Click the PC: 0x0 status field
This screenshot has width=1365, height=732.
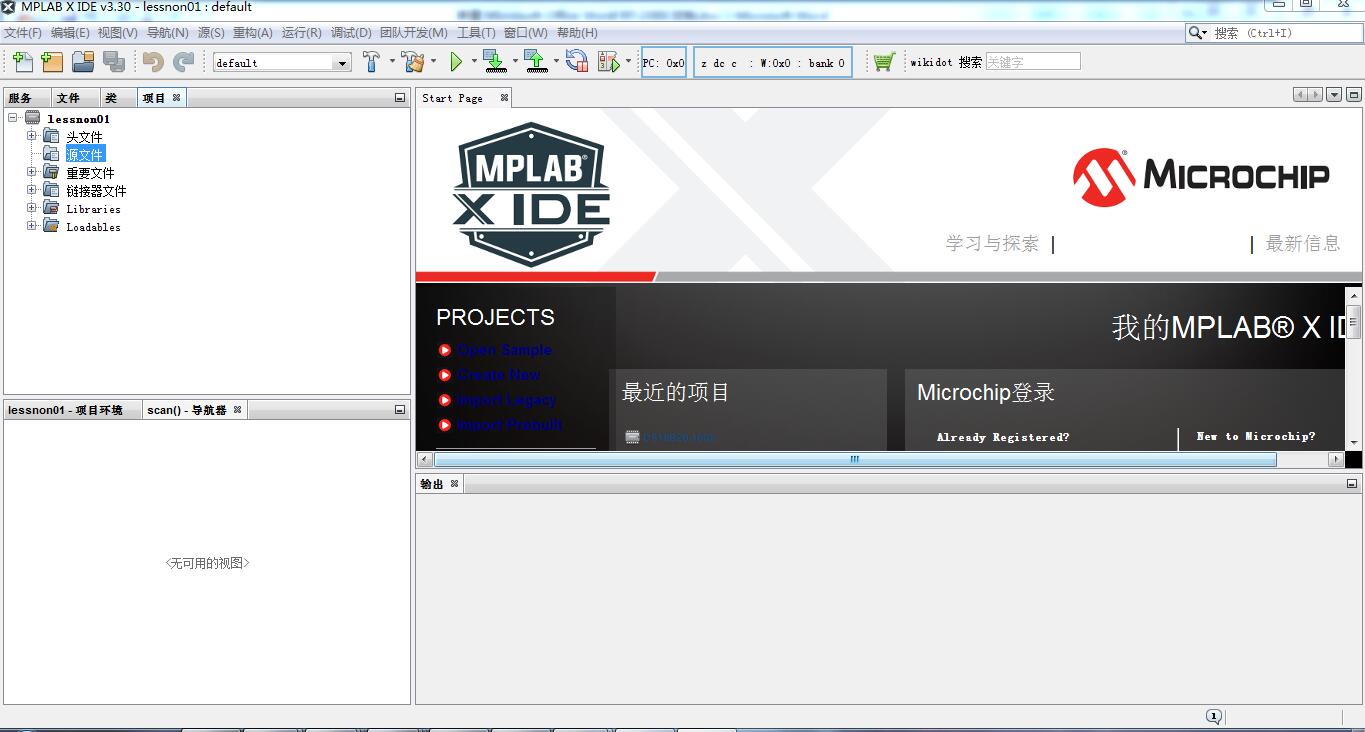[664, 62]
